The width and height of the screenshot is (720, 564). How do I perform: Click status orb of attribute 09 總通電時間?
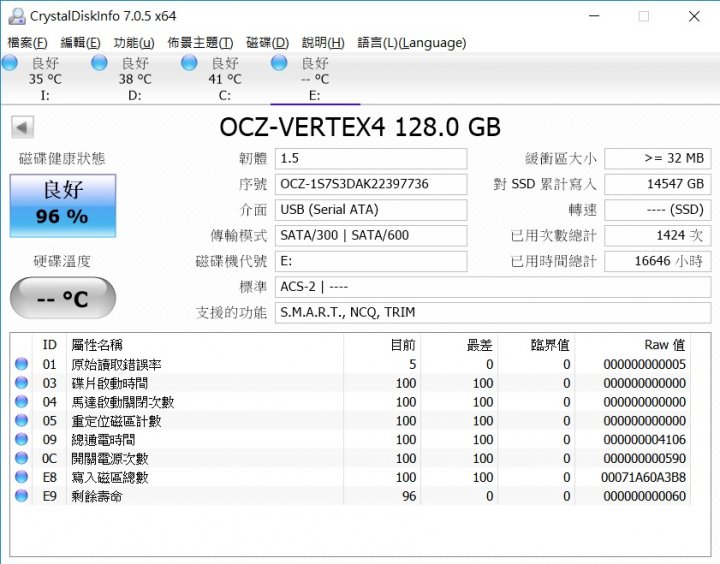coord(22,439)
